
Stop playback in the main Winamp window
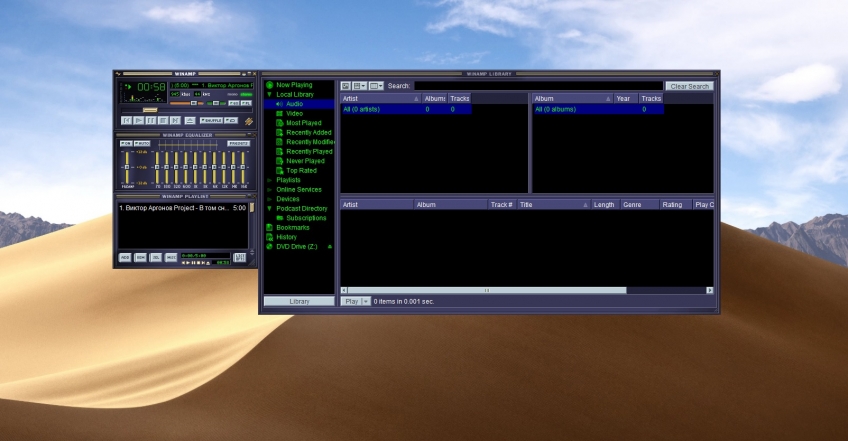[x=163, y=120]
